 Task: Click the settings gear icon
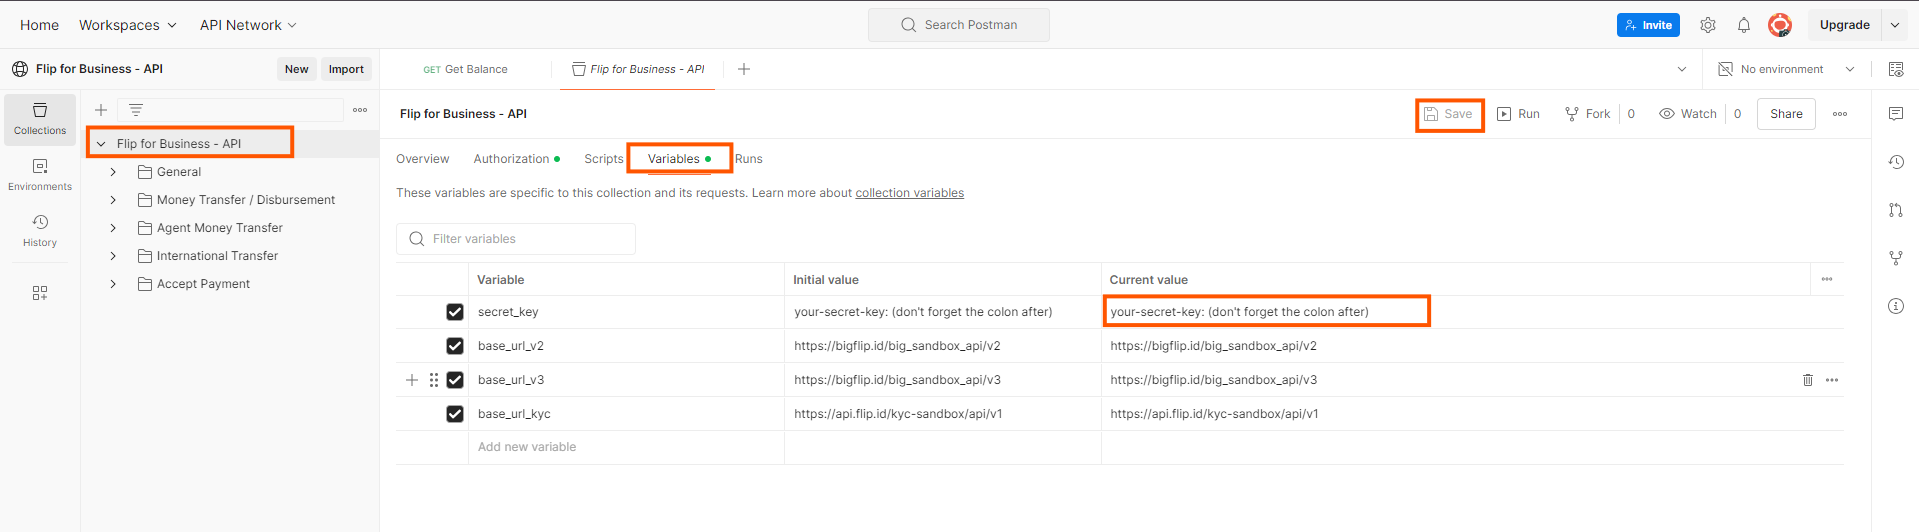pyautogui.click(x=1708, y=25)
